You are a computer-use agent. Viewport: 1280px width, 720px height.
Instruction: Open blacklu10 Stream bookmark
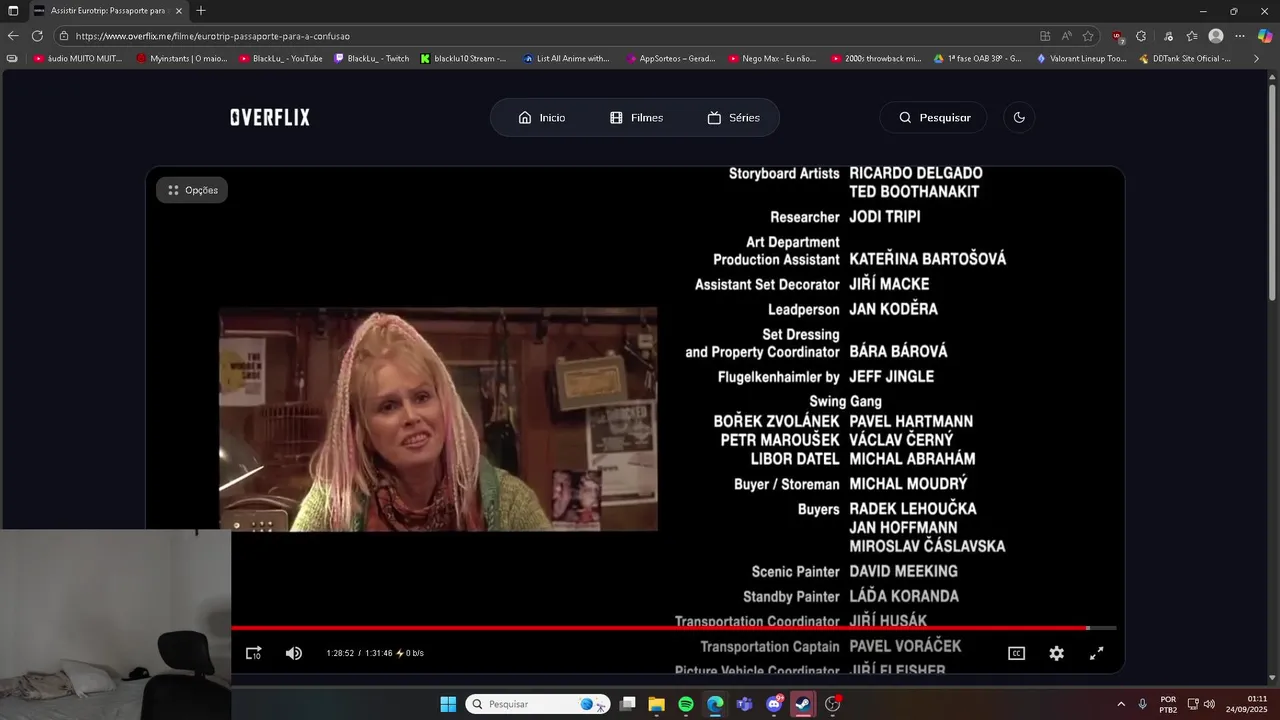click(464, 59)
